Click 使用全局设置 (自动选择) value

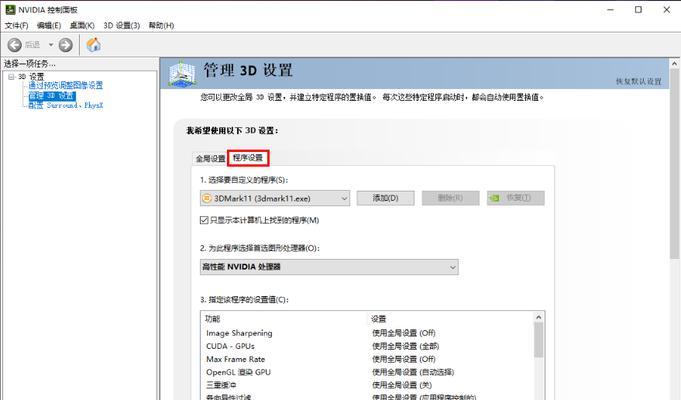[413, 372]
